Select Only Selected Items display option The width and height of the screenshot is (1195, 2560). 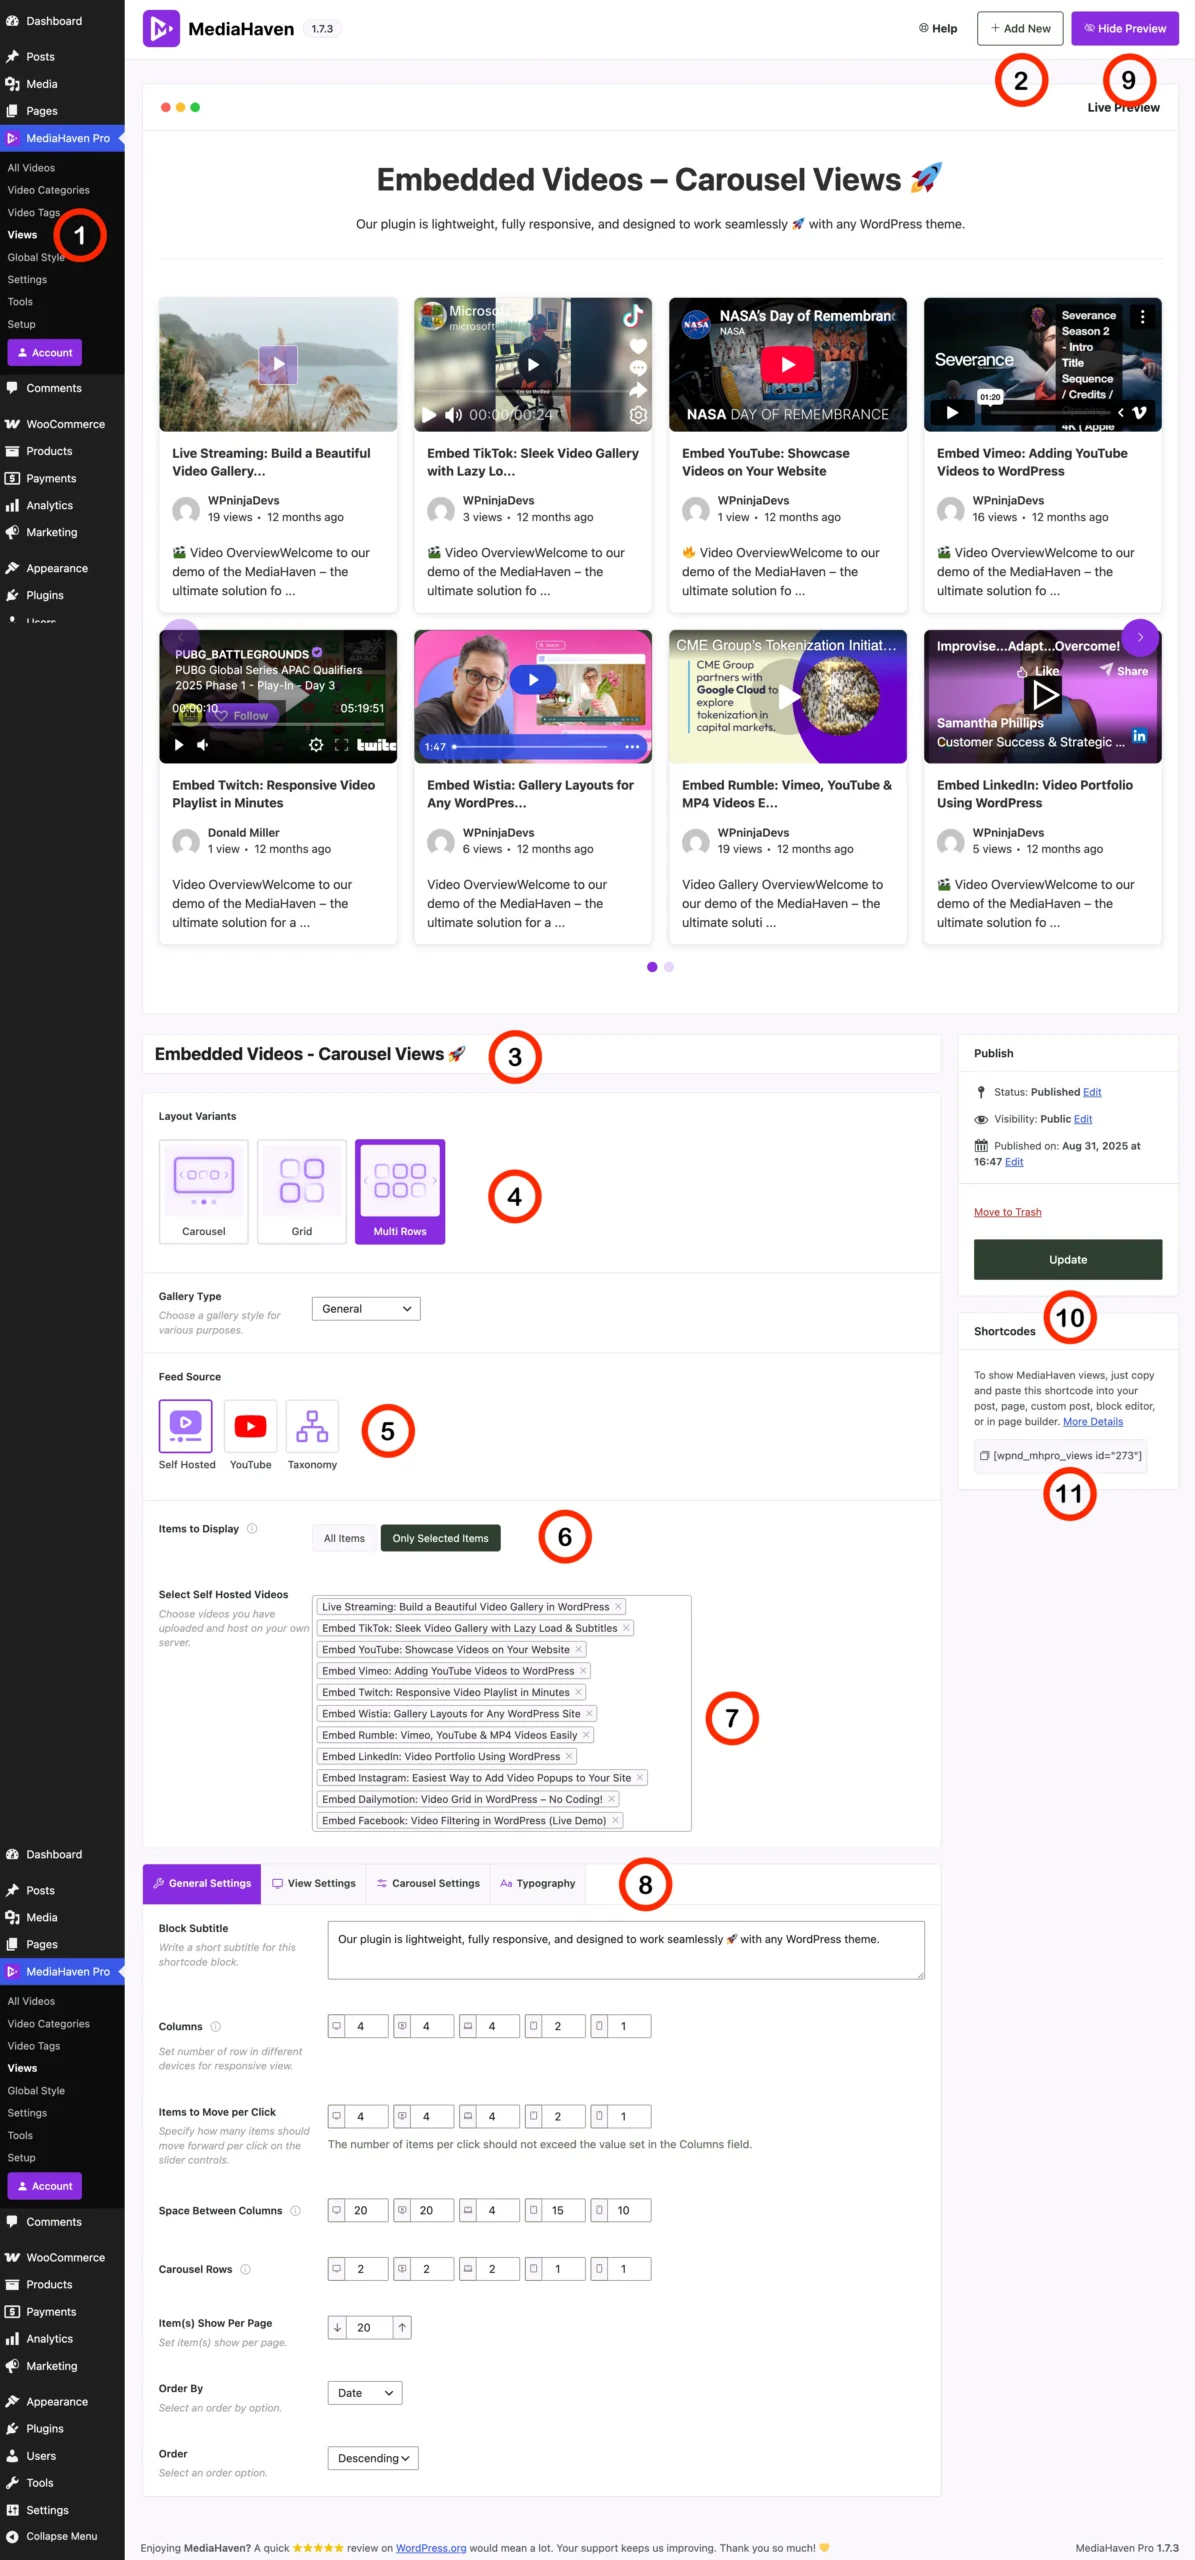(440, 1538)
